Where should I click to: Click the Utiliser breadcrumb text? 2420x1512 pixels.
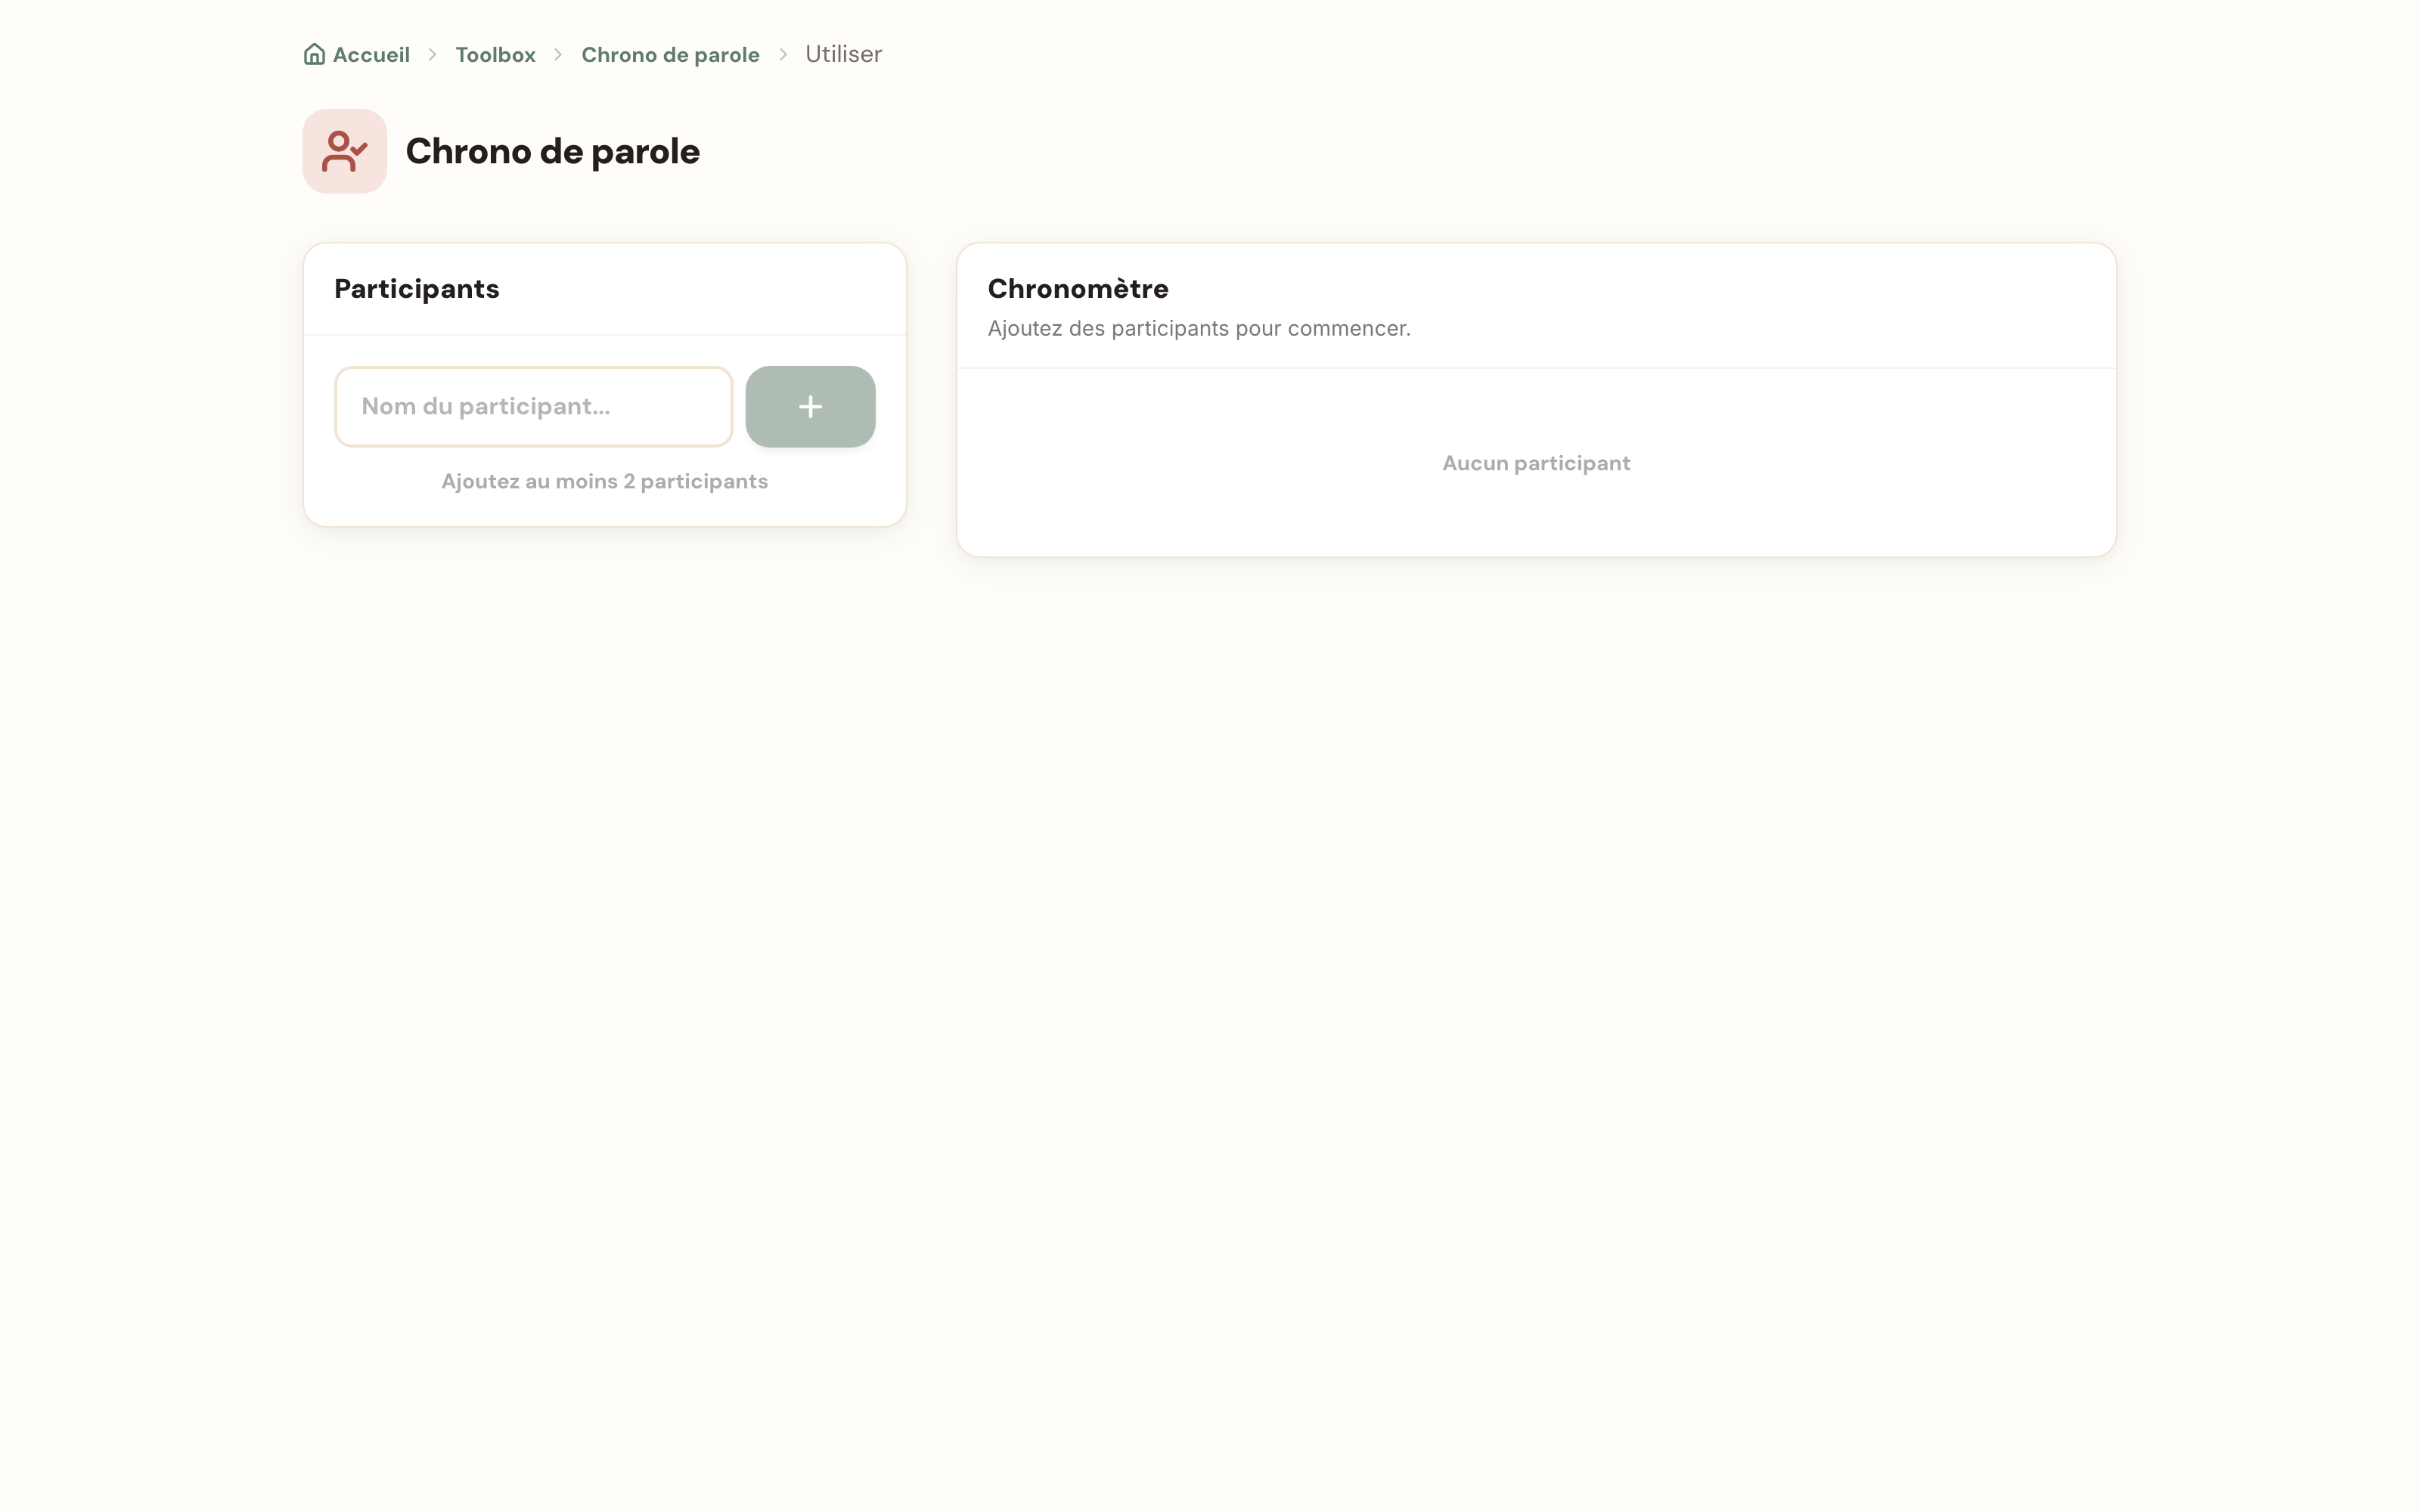pyautogui.click(x=843, y=54)
